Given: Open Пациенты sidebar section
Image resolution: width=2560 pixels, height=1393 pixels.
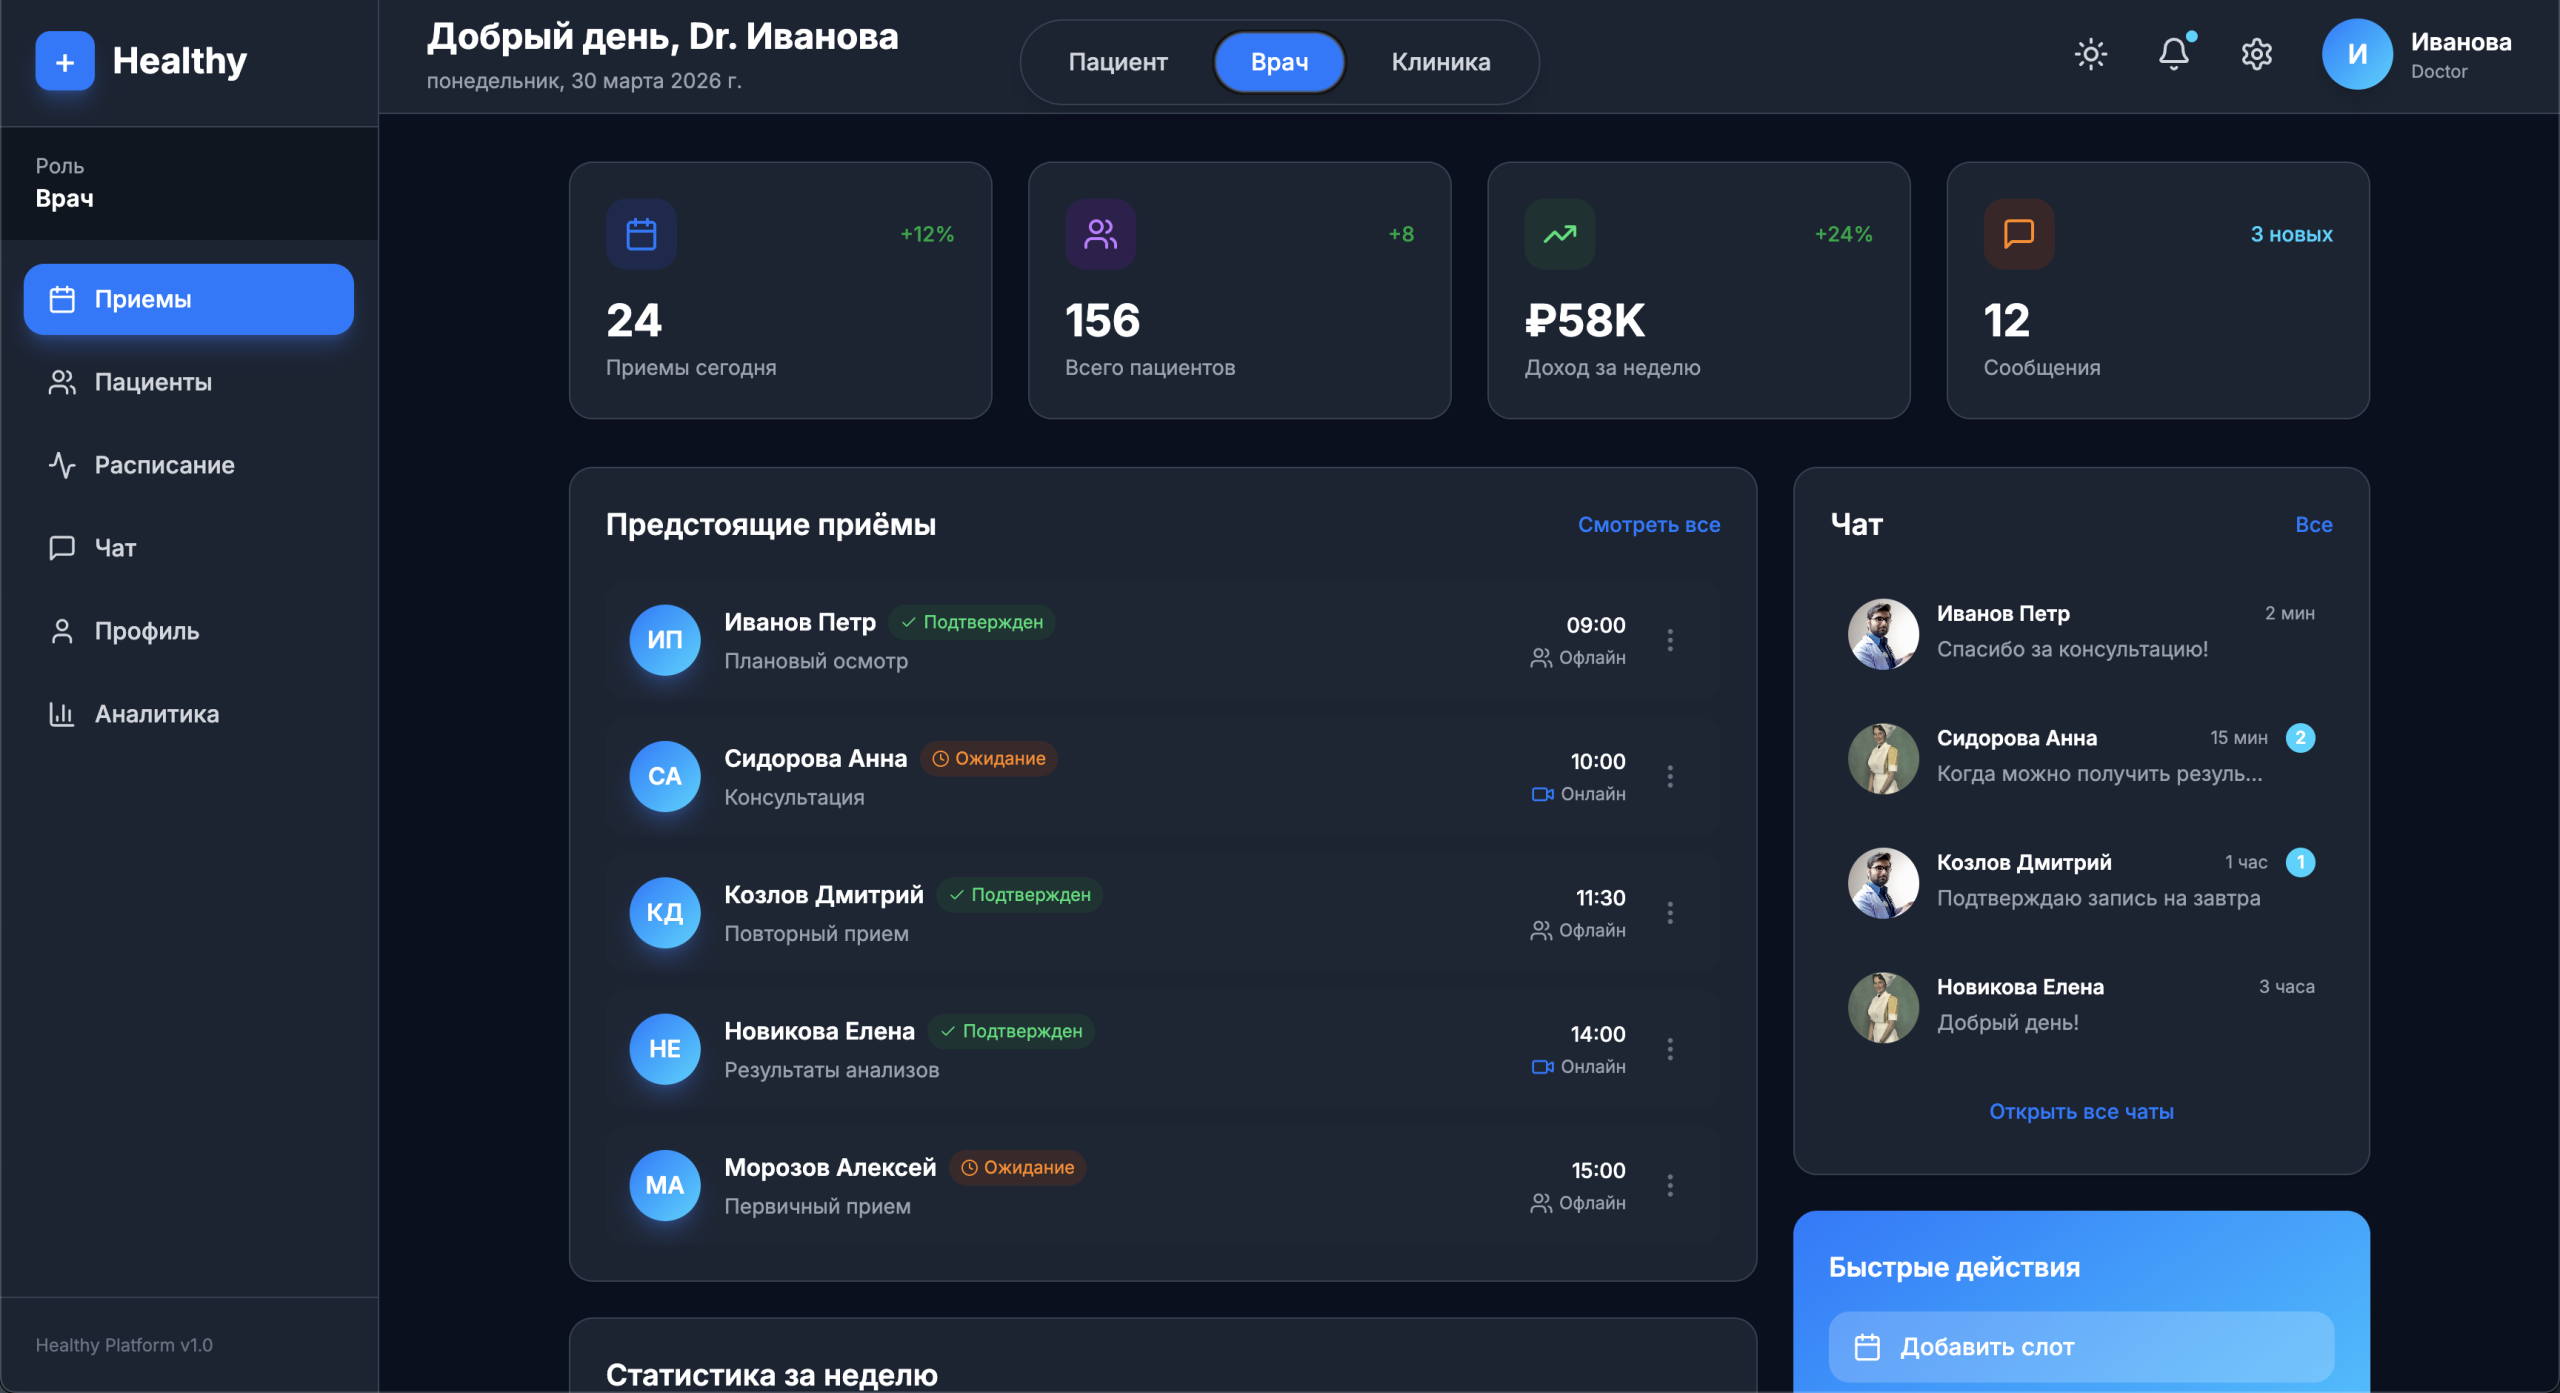Looking at the screenshot, I should [153, 382].
